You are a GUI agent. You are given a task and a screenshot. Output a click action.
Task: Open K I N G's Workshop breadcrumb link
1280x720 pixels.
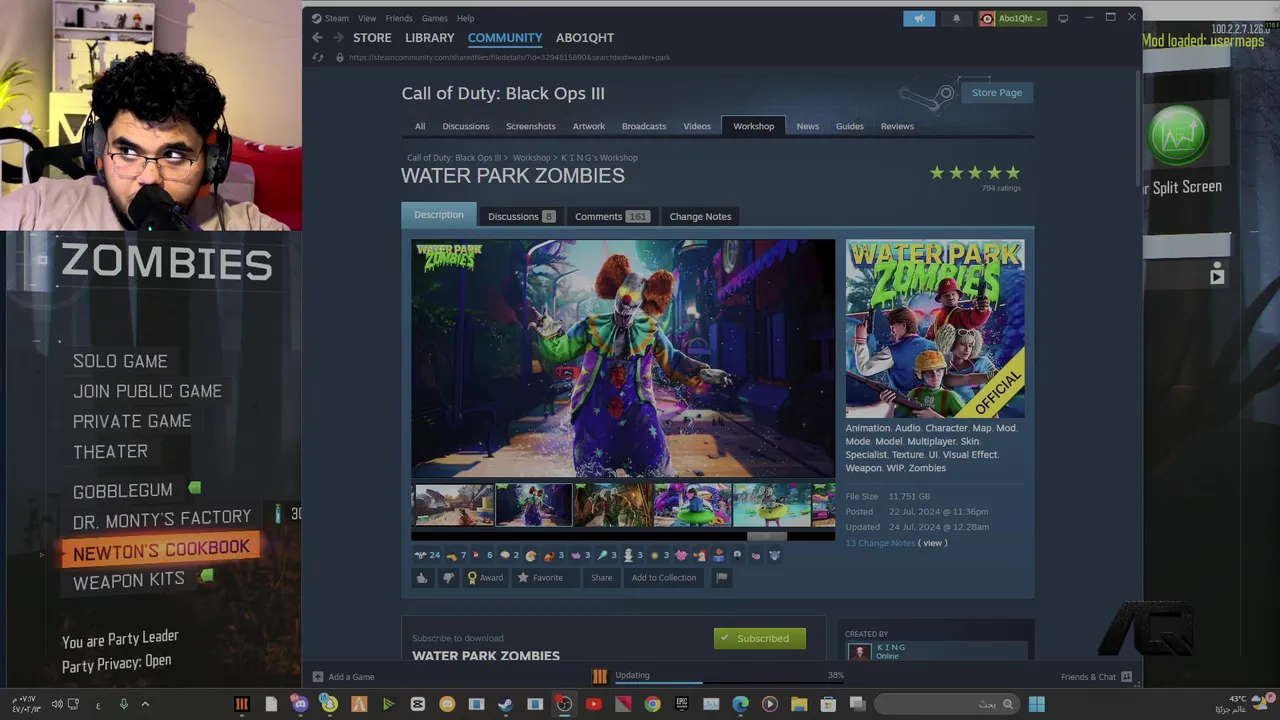599,158
